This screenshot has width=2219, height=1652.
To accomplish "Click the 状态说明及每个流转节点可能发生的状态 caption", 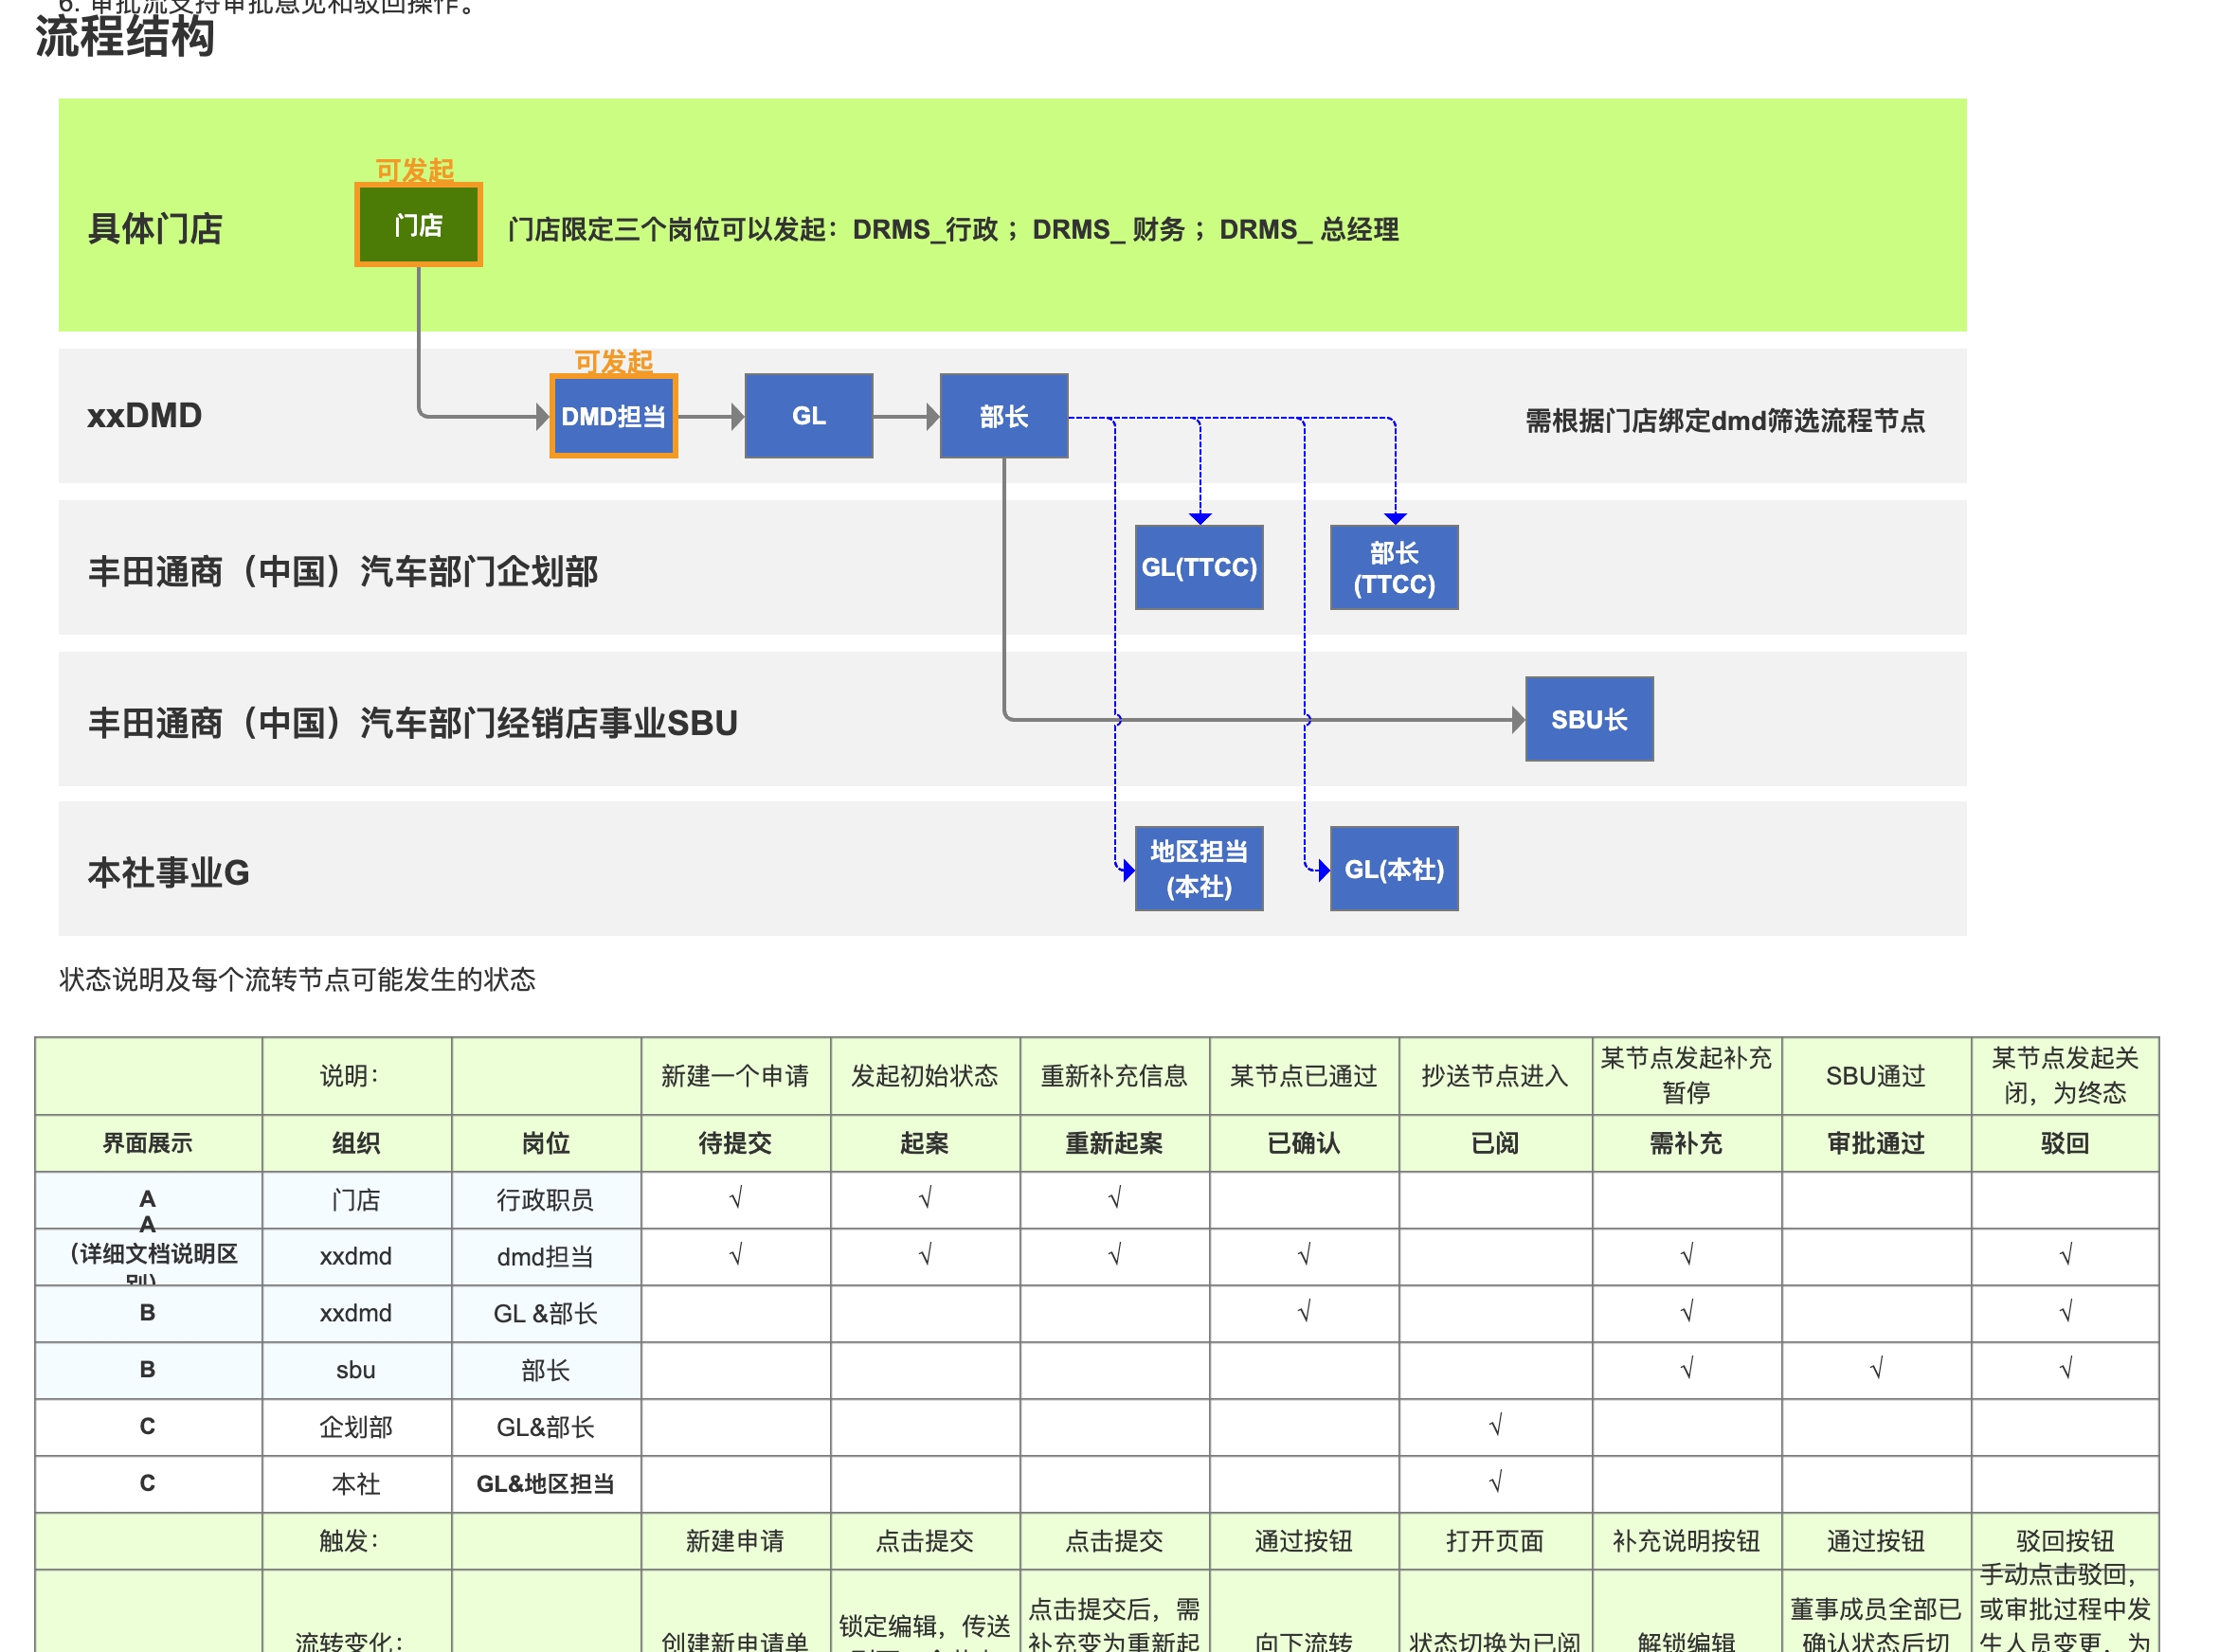I will pos(297,979).
